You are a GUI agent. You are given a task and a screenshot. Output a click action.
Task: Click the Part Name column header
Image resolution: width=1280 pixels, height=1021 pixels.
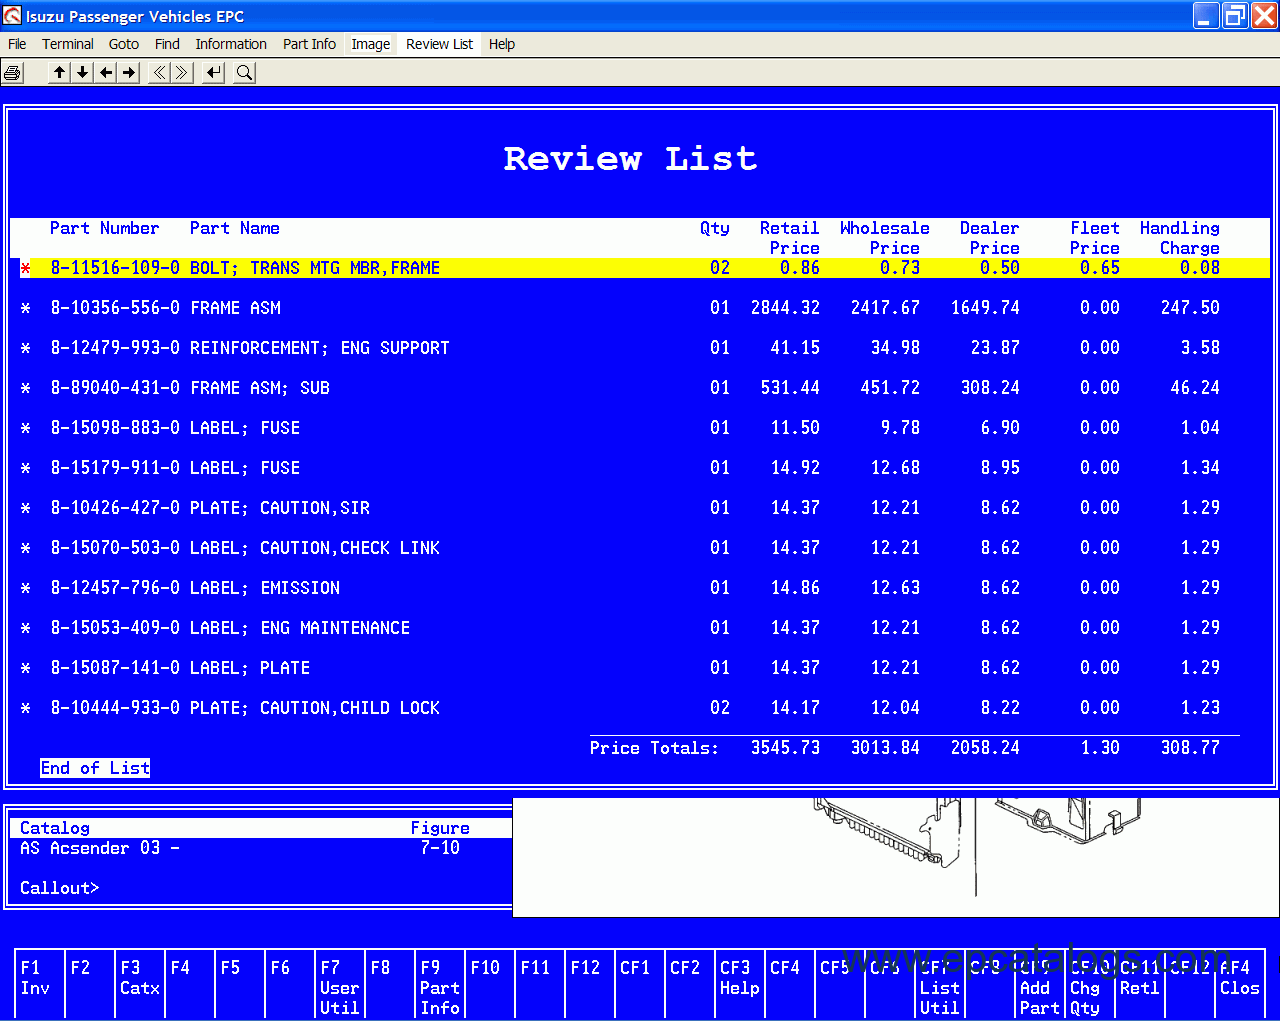[x=235, y=228]
